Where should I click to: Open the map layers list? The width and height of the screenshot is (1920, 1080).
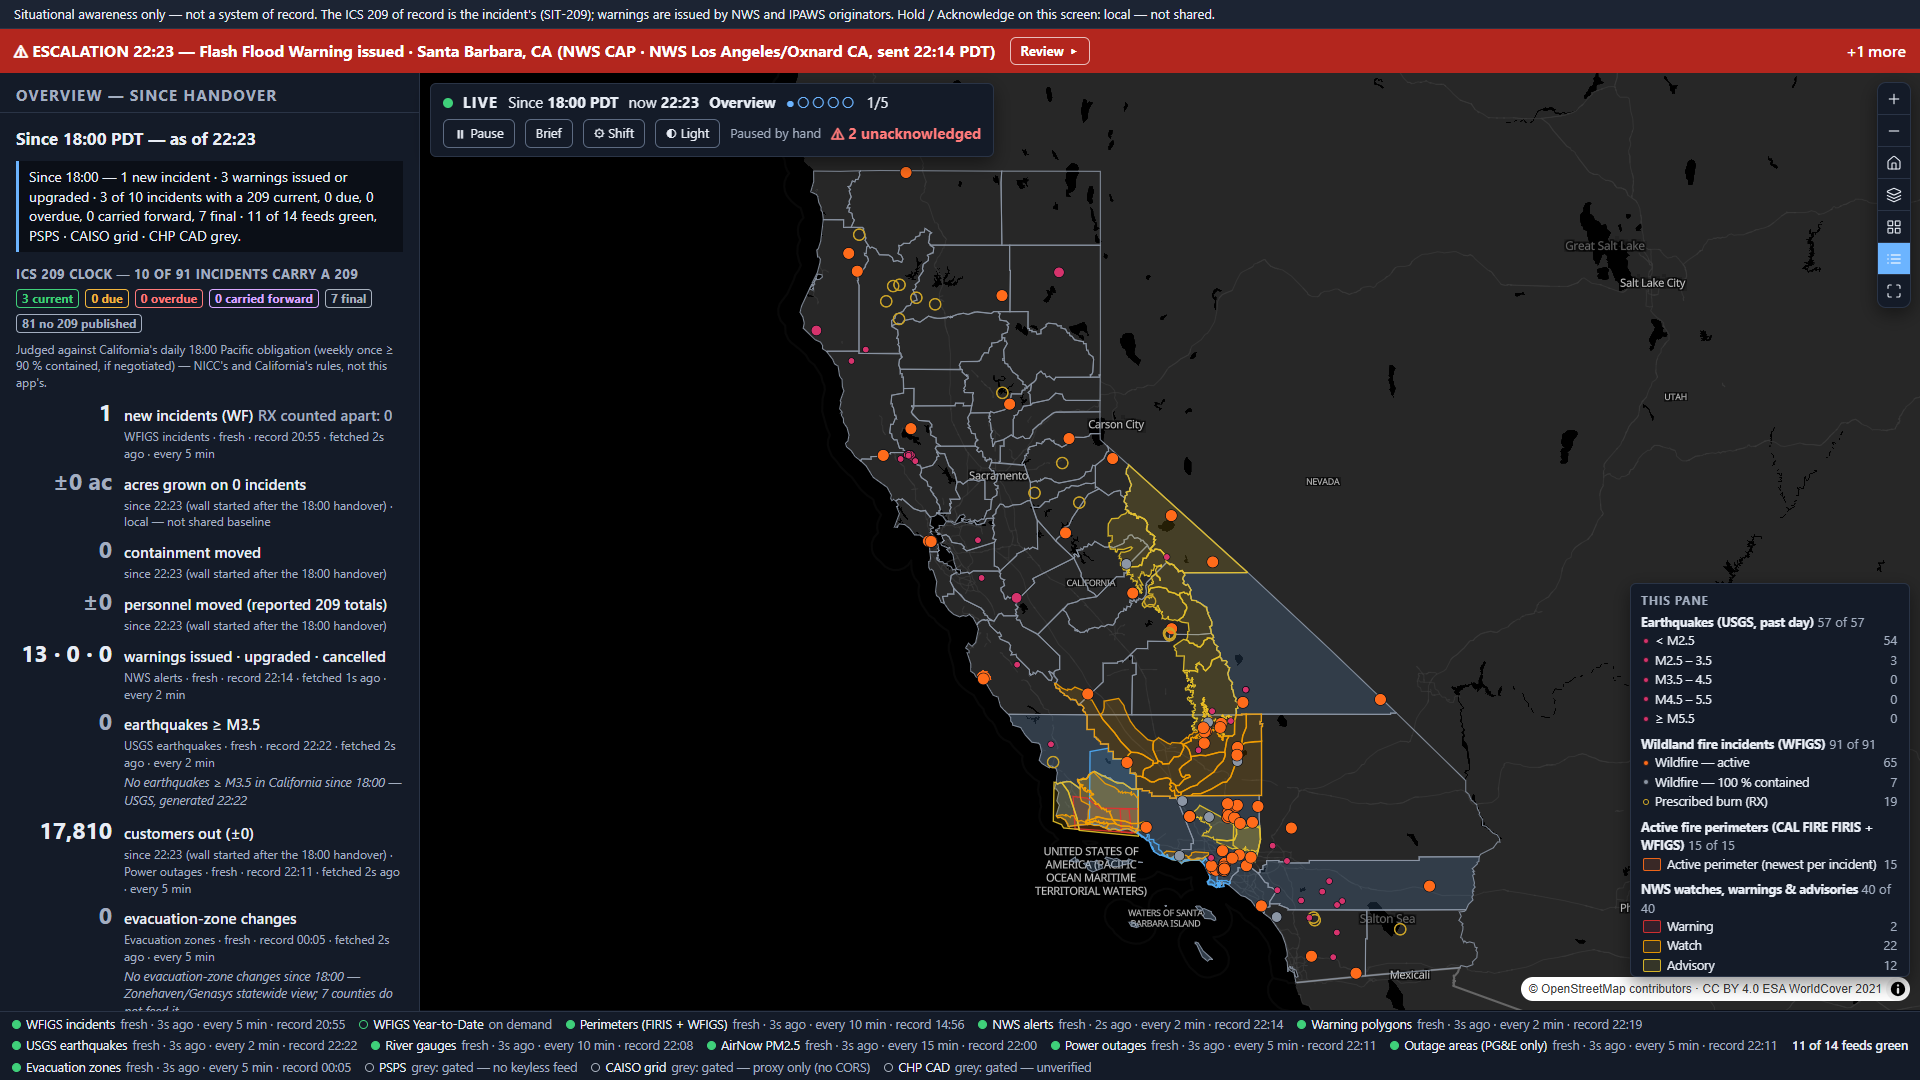click(x=1893, y=195)
